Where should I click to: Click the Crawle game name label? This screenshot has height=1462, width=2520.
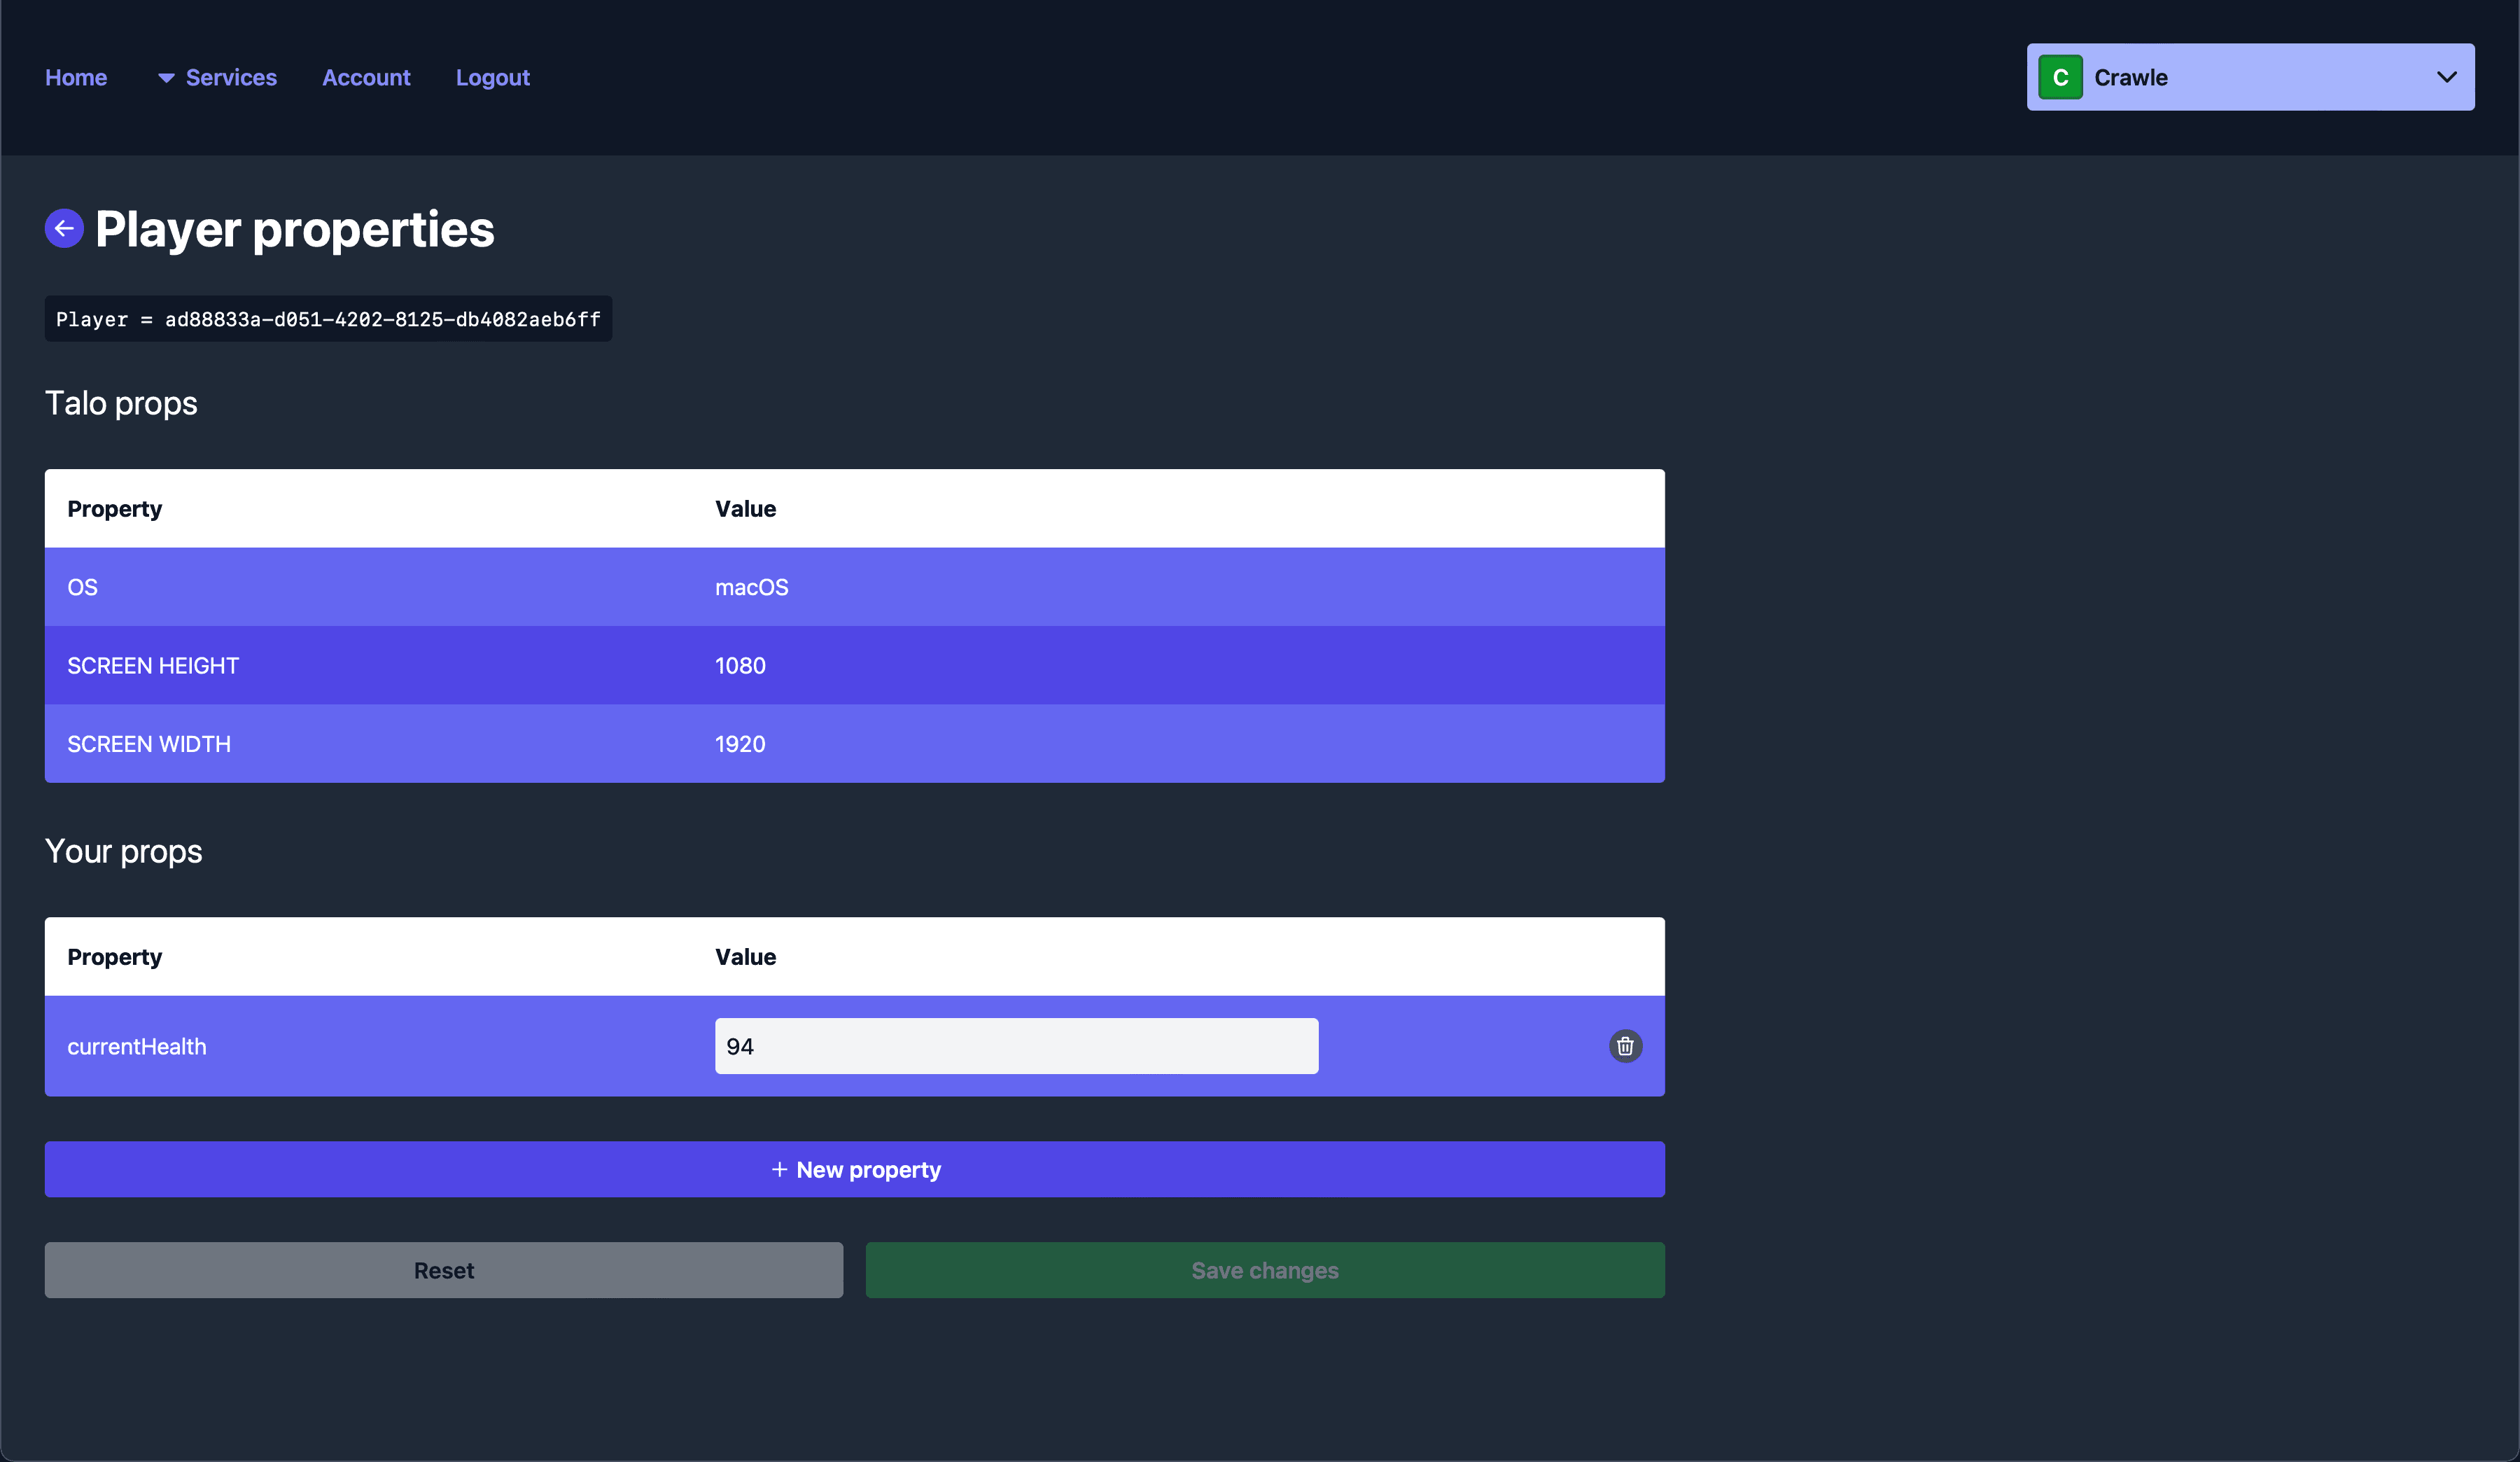click(2131, 77)
